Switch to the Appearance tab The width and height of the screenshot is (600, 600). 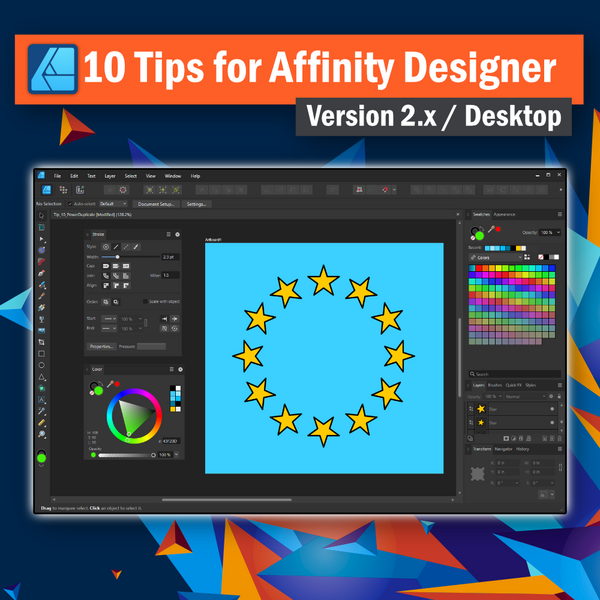point(504,214)
